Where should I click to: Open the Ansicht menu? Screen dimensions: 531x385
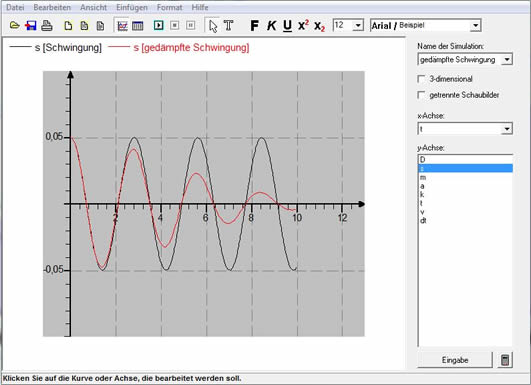click(93, 7)
